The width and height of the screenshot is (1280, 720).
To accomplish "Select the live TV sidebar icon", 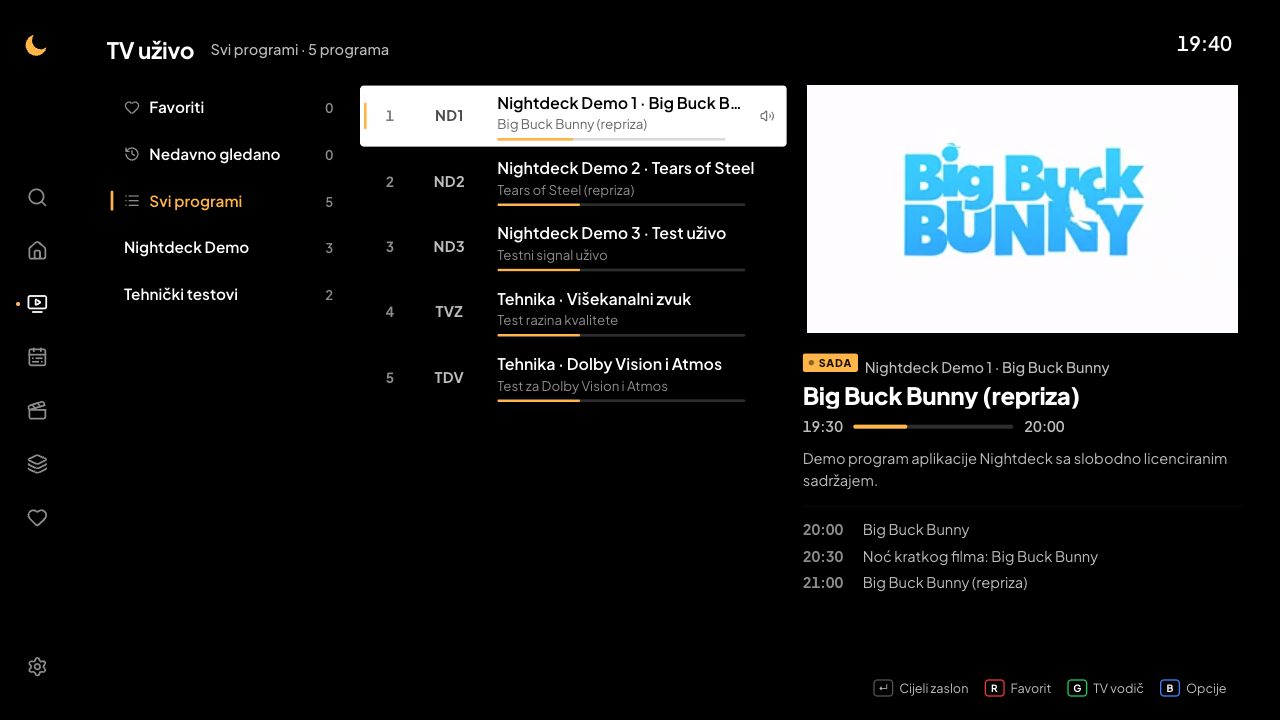I will tap(37, 303).
